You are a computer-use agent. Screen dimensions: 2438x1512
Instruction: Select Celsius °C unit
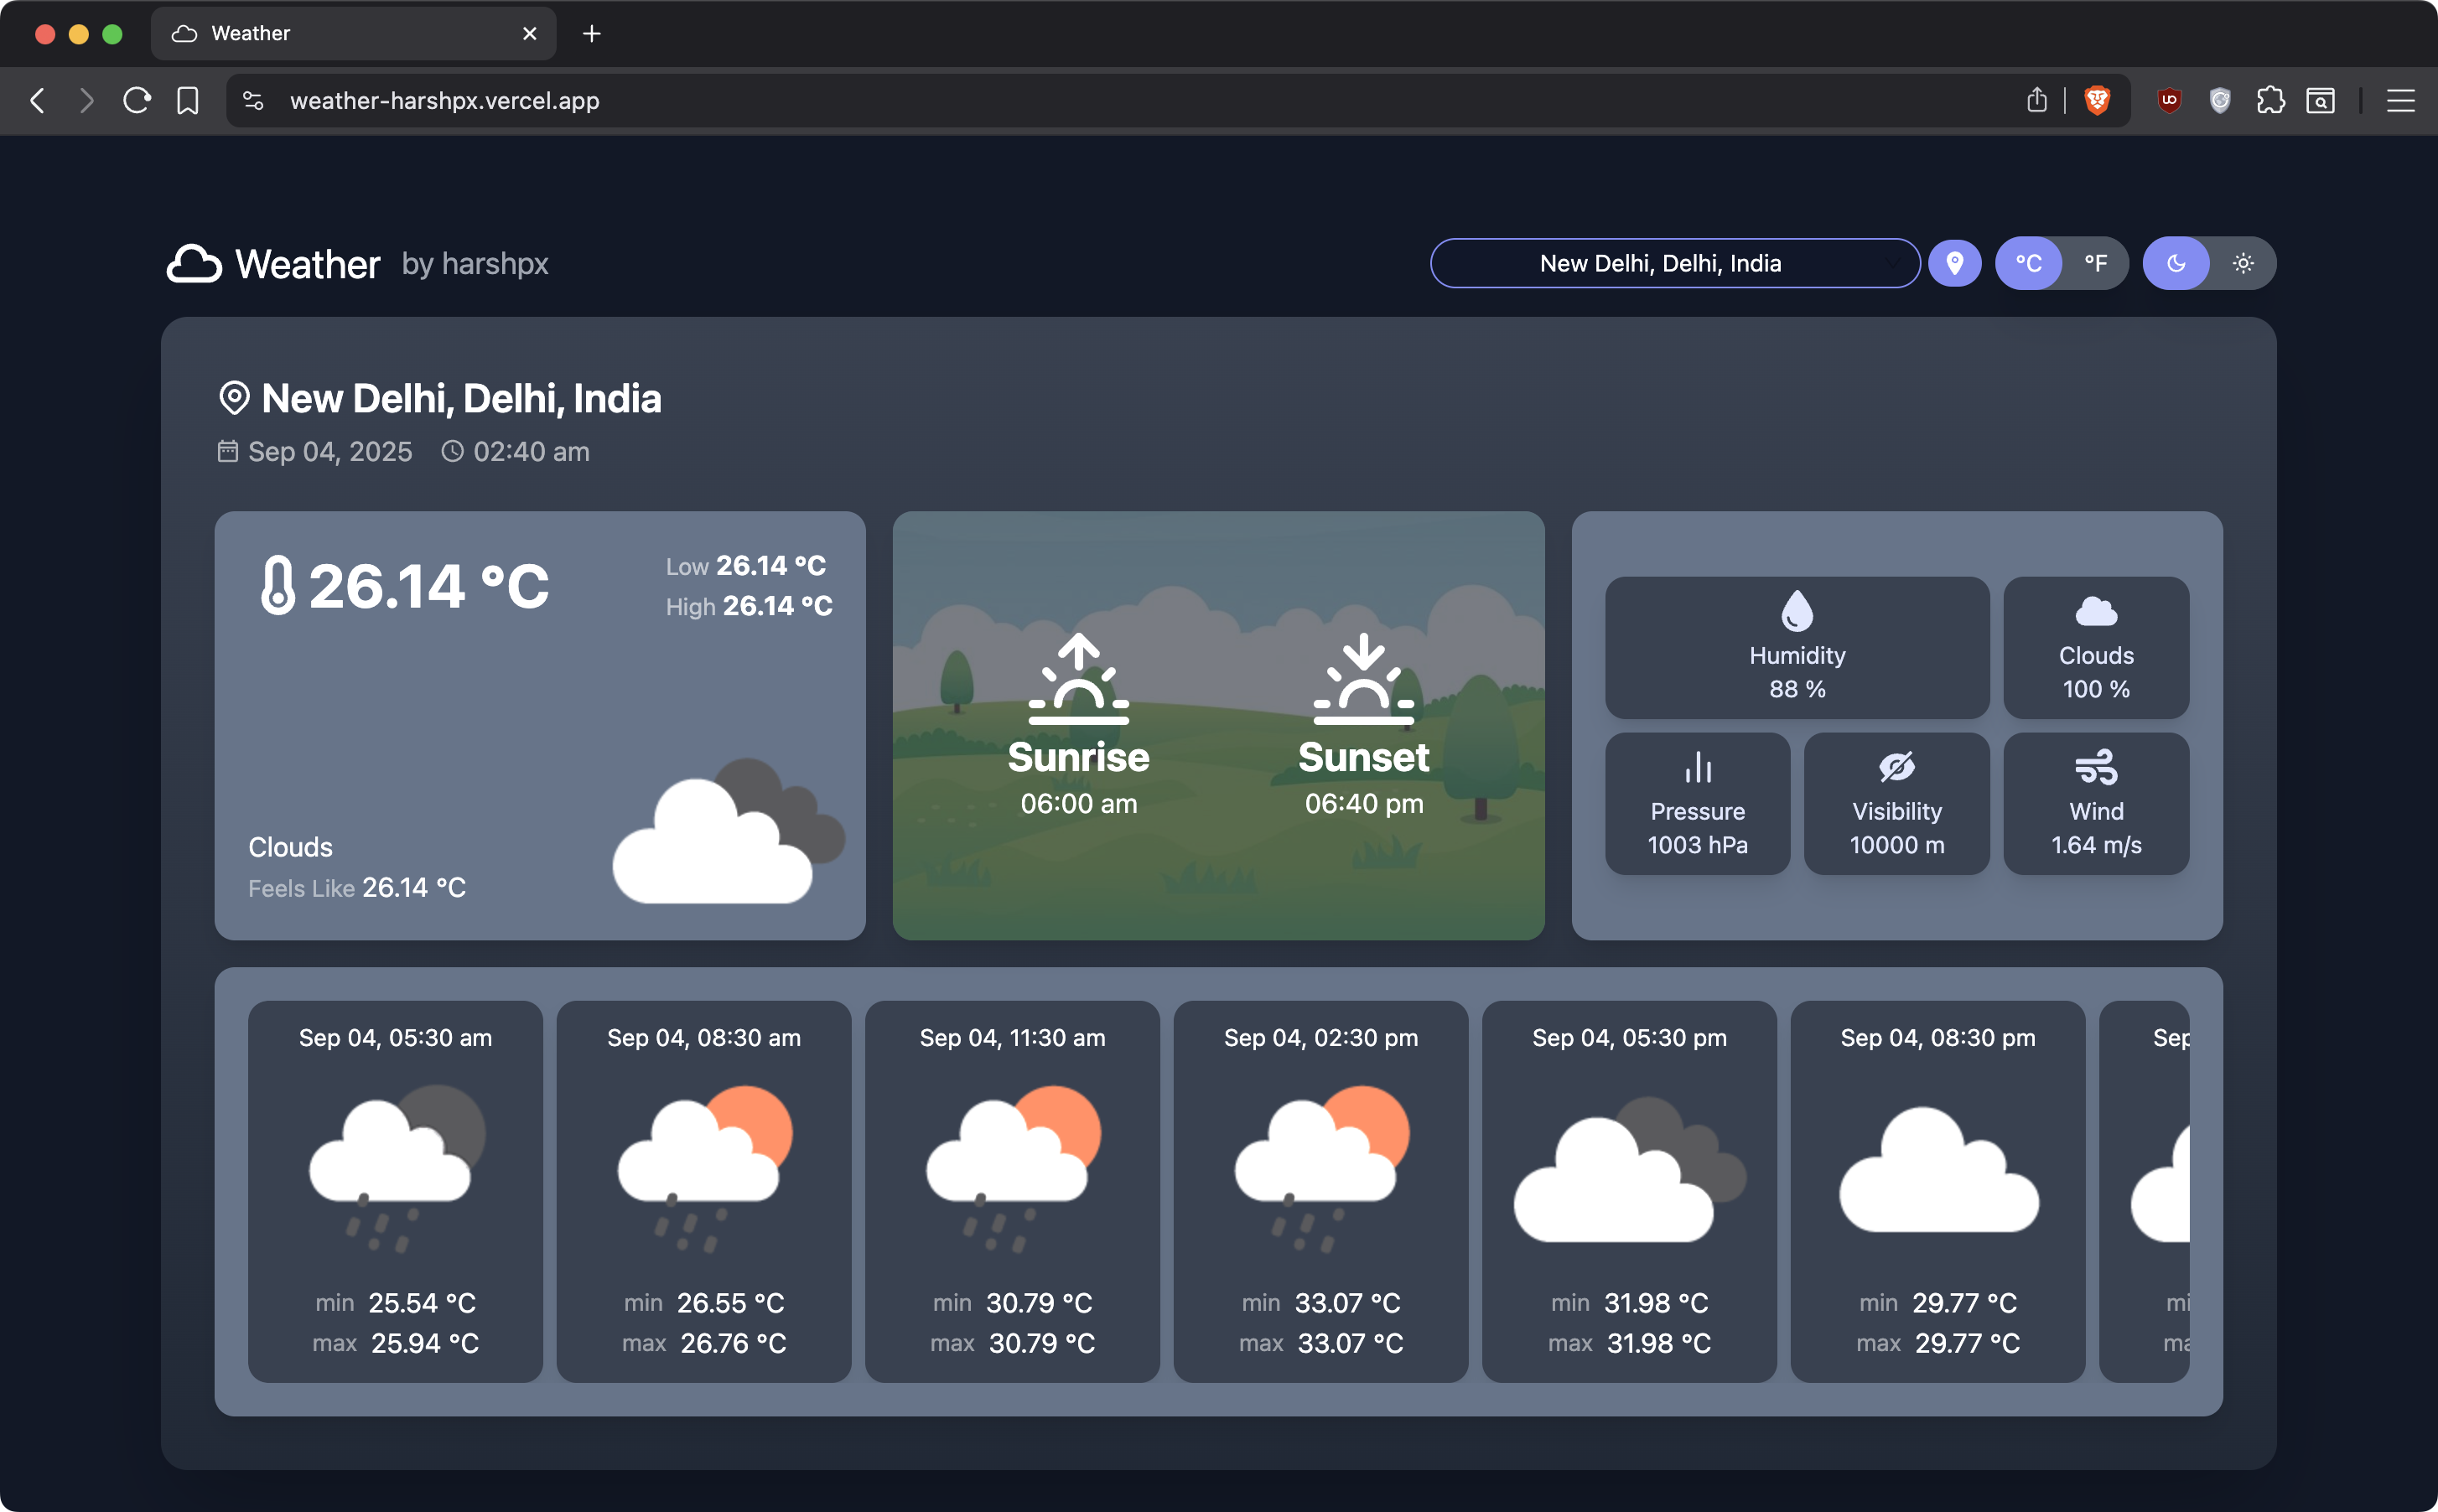[x=2028, y=264]
